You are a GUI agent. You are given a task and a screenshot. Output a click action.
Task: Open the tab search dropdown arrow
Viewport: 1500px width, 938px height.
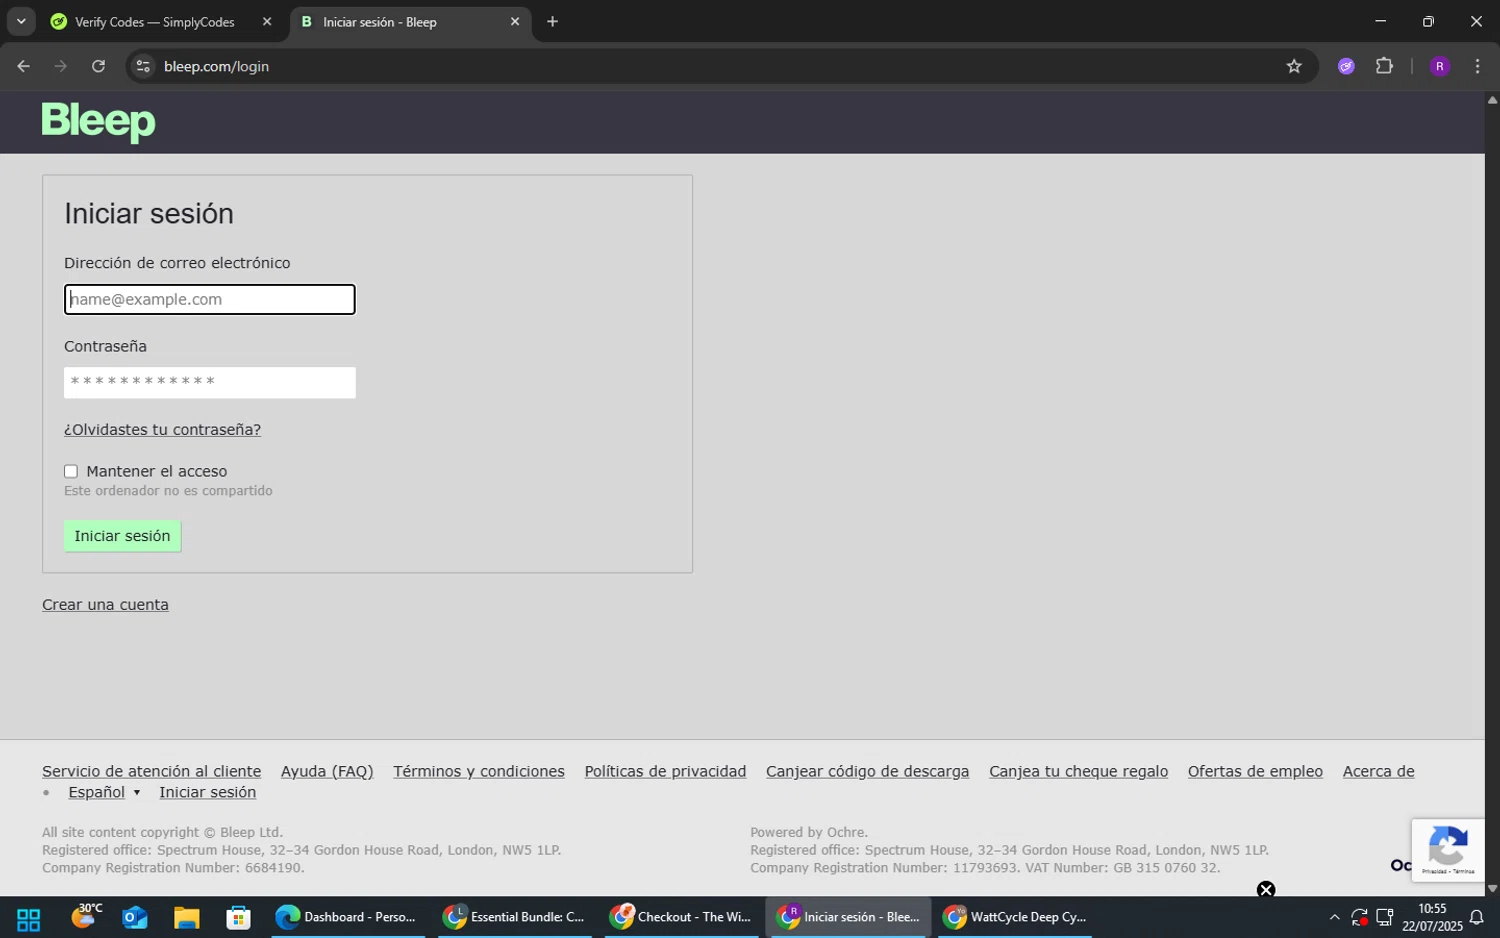[21, 21]
